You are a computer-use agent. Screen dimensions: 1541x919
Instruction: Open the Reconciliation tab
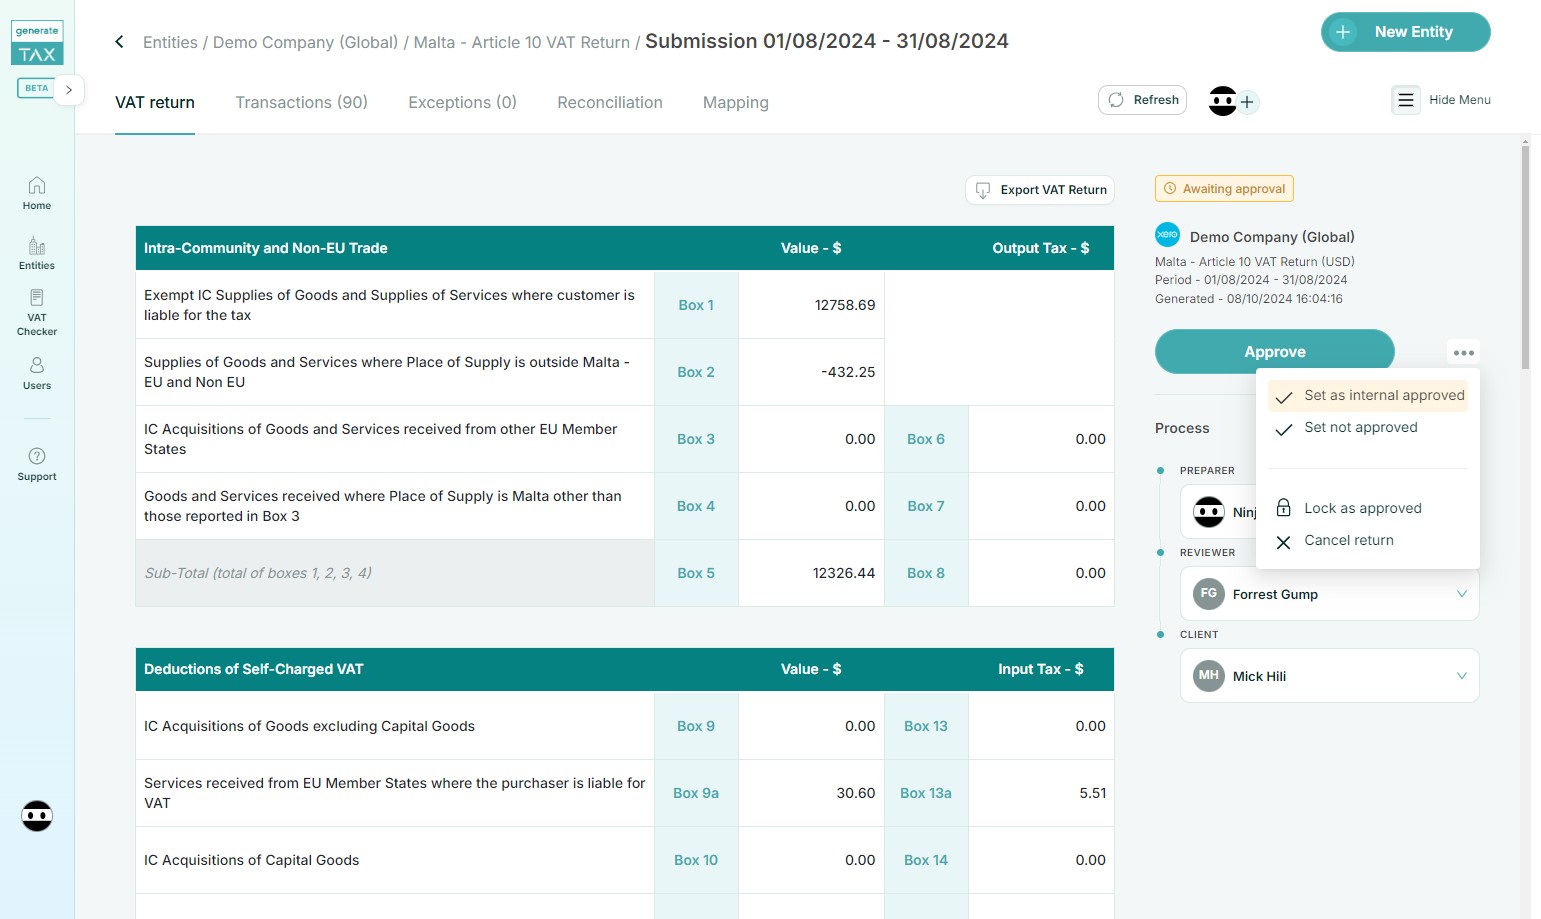pos(609,102)
